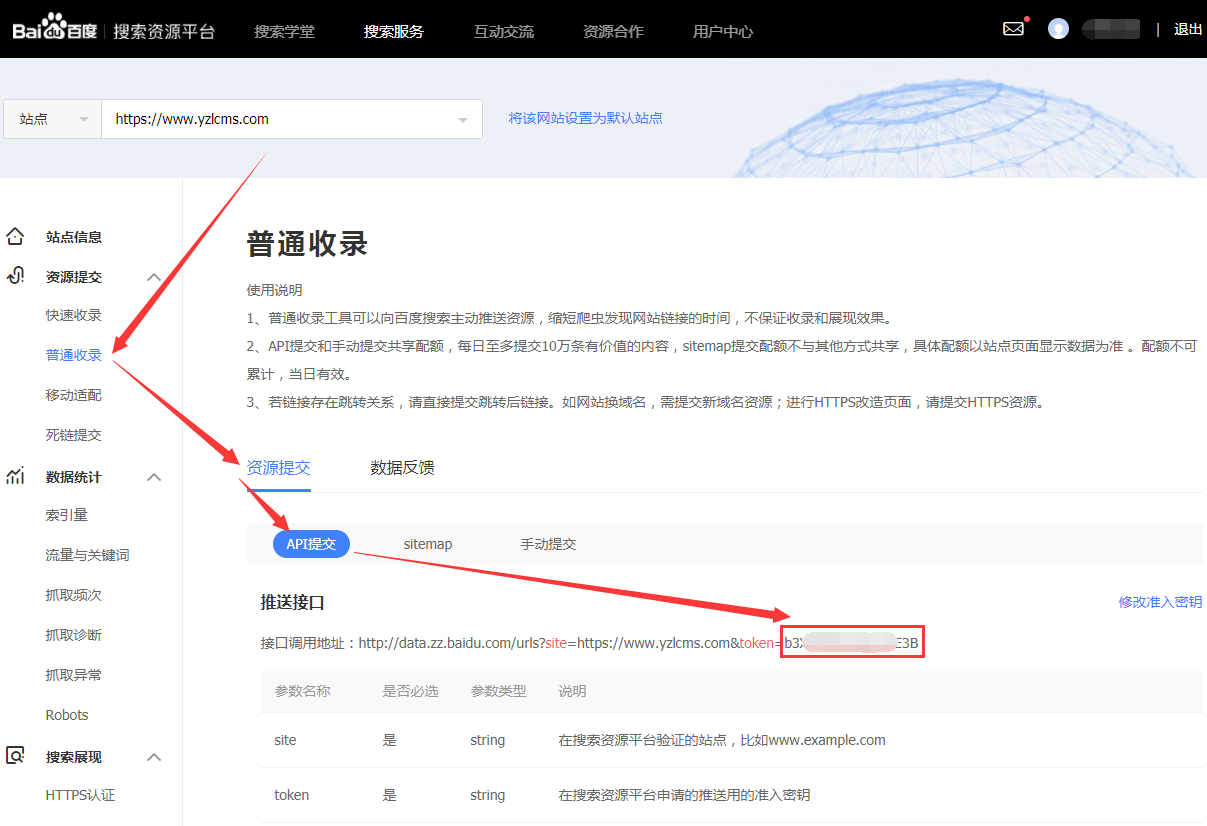Open 抓取异常 in sidebar
The height and width of the screenshot is (826, 1207).
[74, 675]
